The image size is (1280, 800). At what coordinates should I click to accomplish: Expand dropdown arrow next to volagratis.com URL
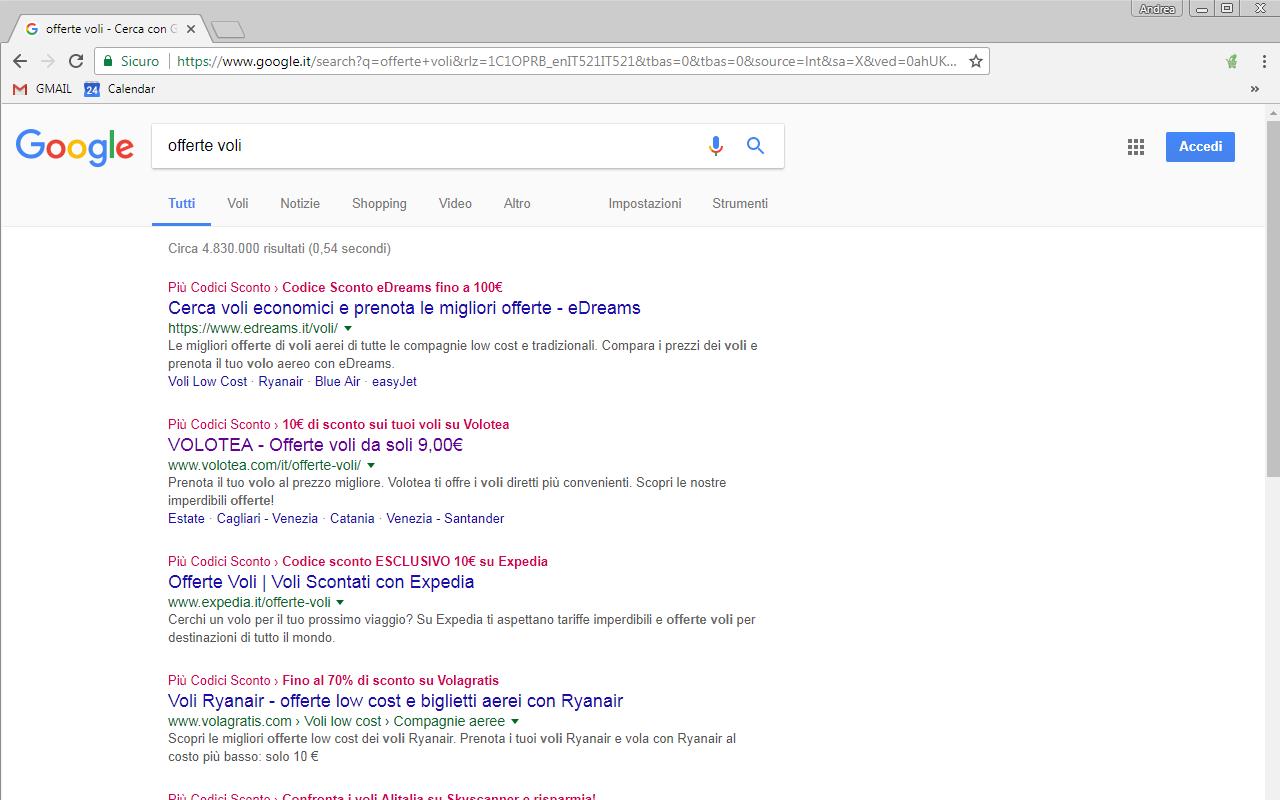515,721
